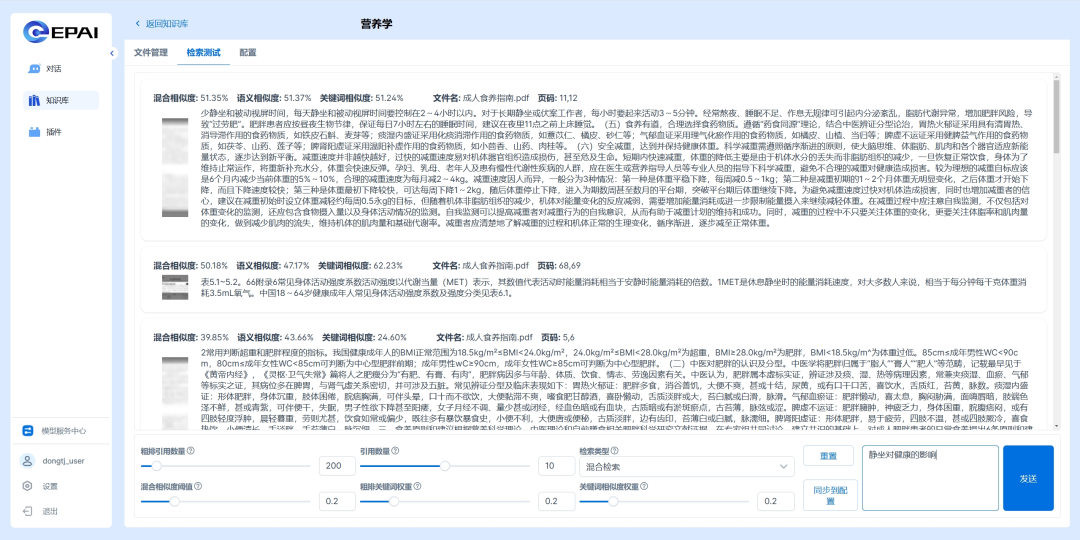Click 同步到配置 sync button
The height and width of the screenshot is (540, 1080).
[828, 494]
